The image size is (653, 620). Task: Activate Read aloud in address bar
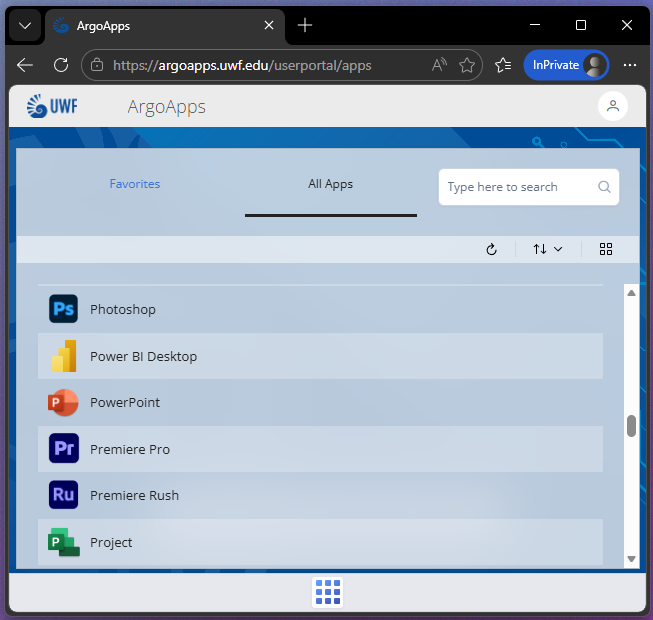(439, 65)
